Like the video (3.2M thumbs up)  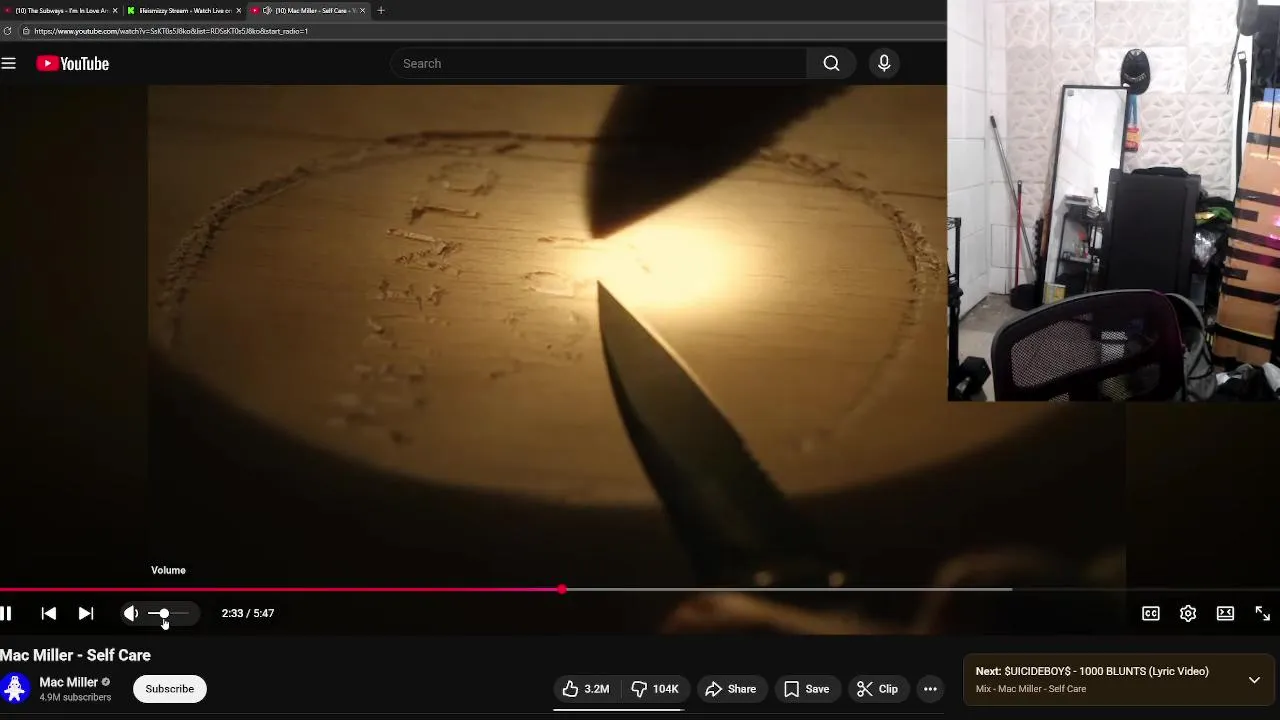pos(586,689)
